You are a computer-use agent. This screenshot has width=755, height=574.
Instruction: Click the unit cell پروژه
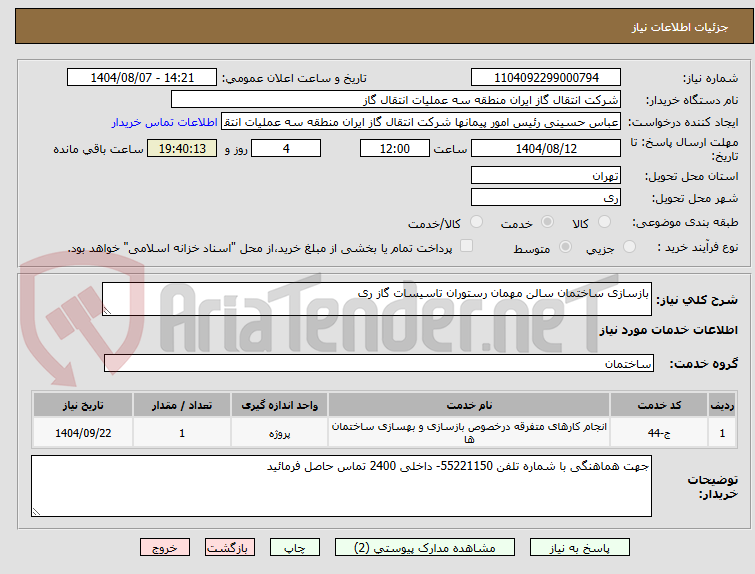tap(279, 433)
